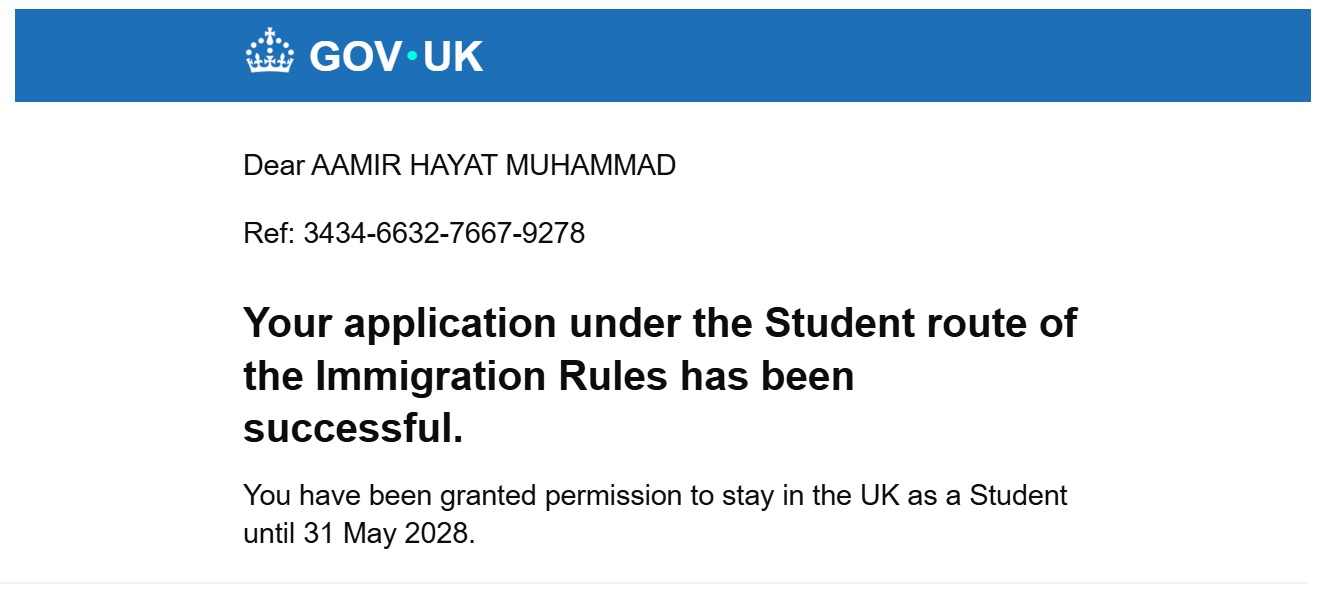
Task: Click the word "Dear" in greeting
Action: (273, 165)
